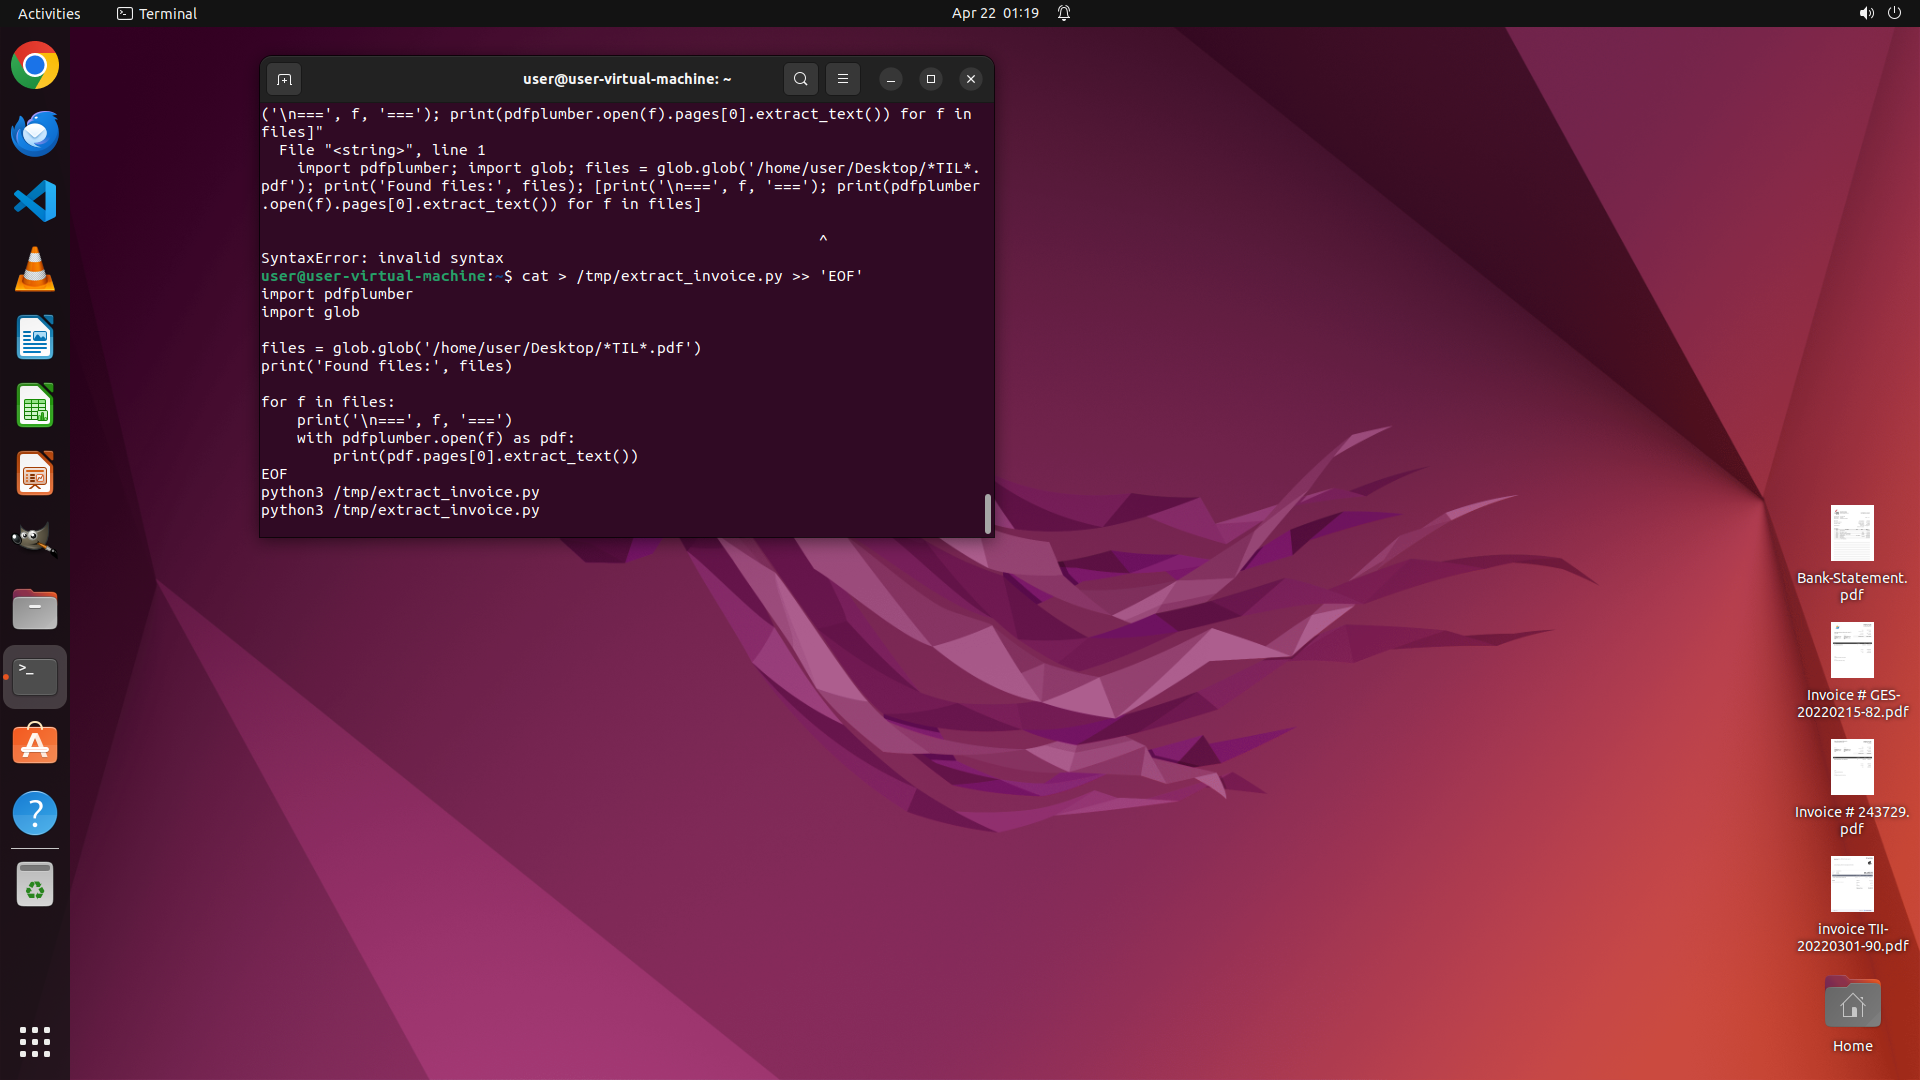This screenshot has width=1920, height=1080.
Task: Open the clock and calendar dropdown
Action: 994,13
